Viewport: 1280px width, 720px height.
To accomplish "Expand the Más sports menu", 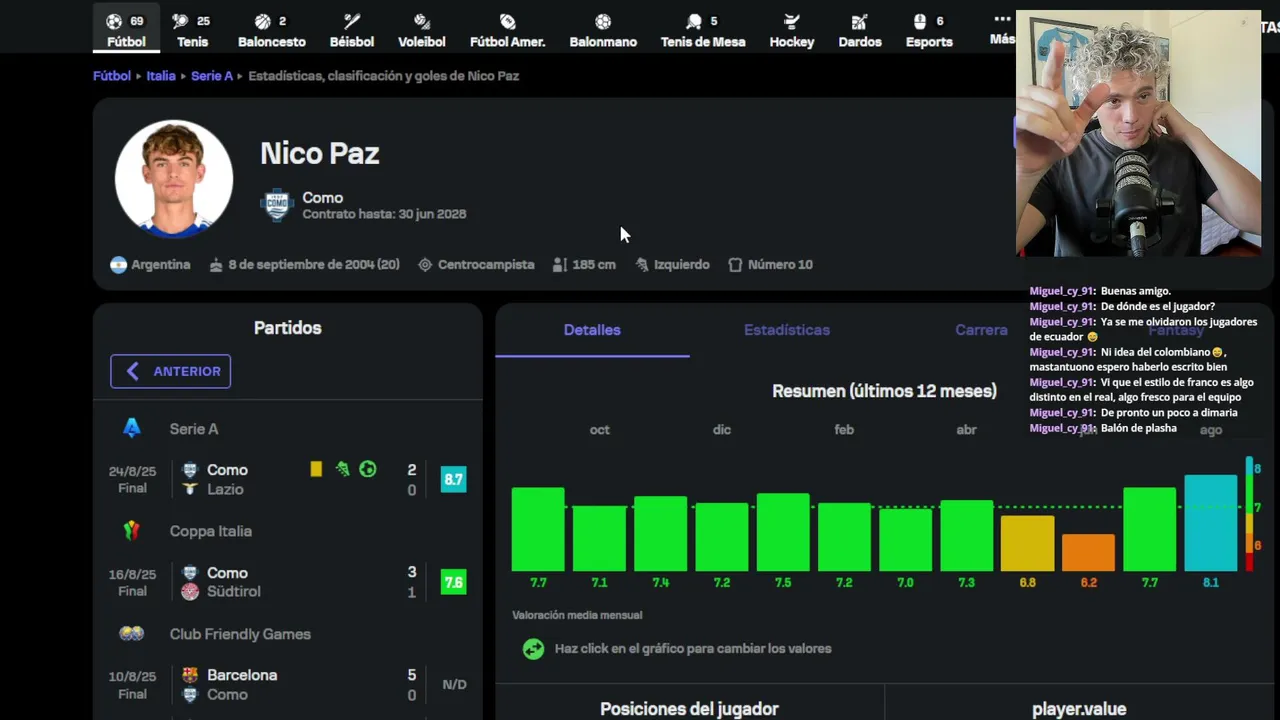I will tap(1002, 28).
